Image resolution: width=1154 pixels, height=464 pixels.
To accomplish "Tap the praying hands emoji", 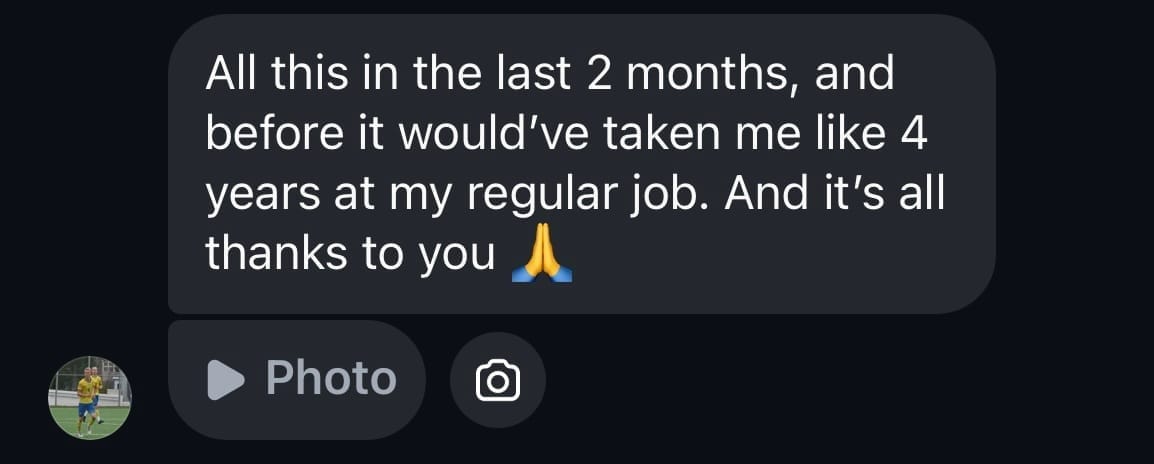I will click(541, 256).
